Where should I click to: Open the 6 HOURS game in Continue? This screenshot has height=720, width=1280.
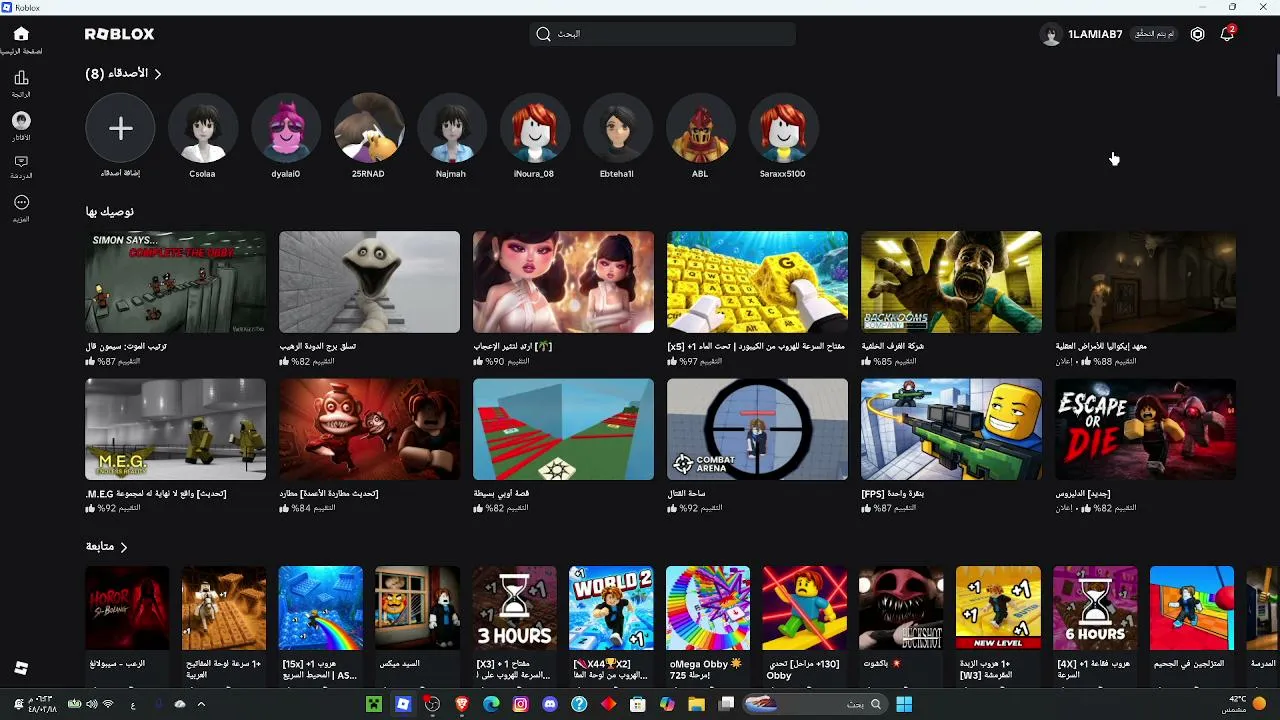(1095, 608)
